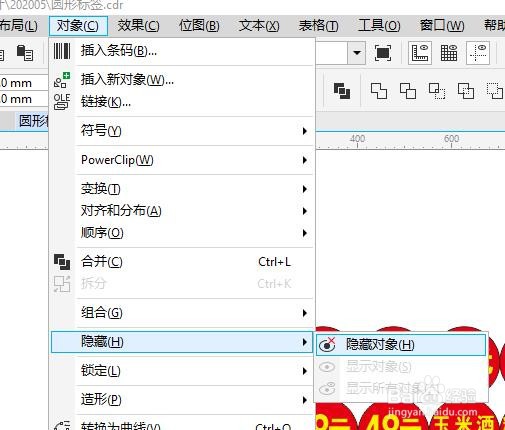Click the insert new object icon
The width and height of the screenshot is (505, 430).
point(62,80)
